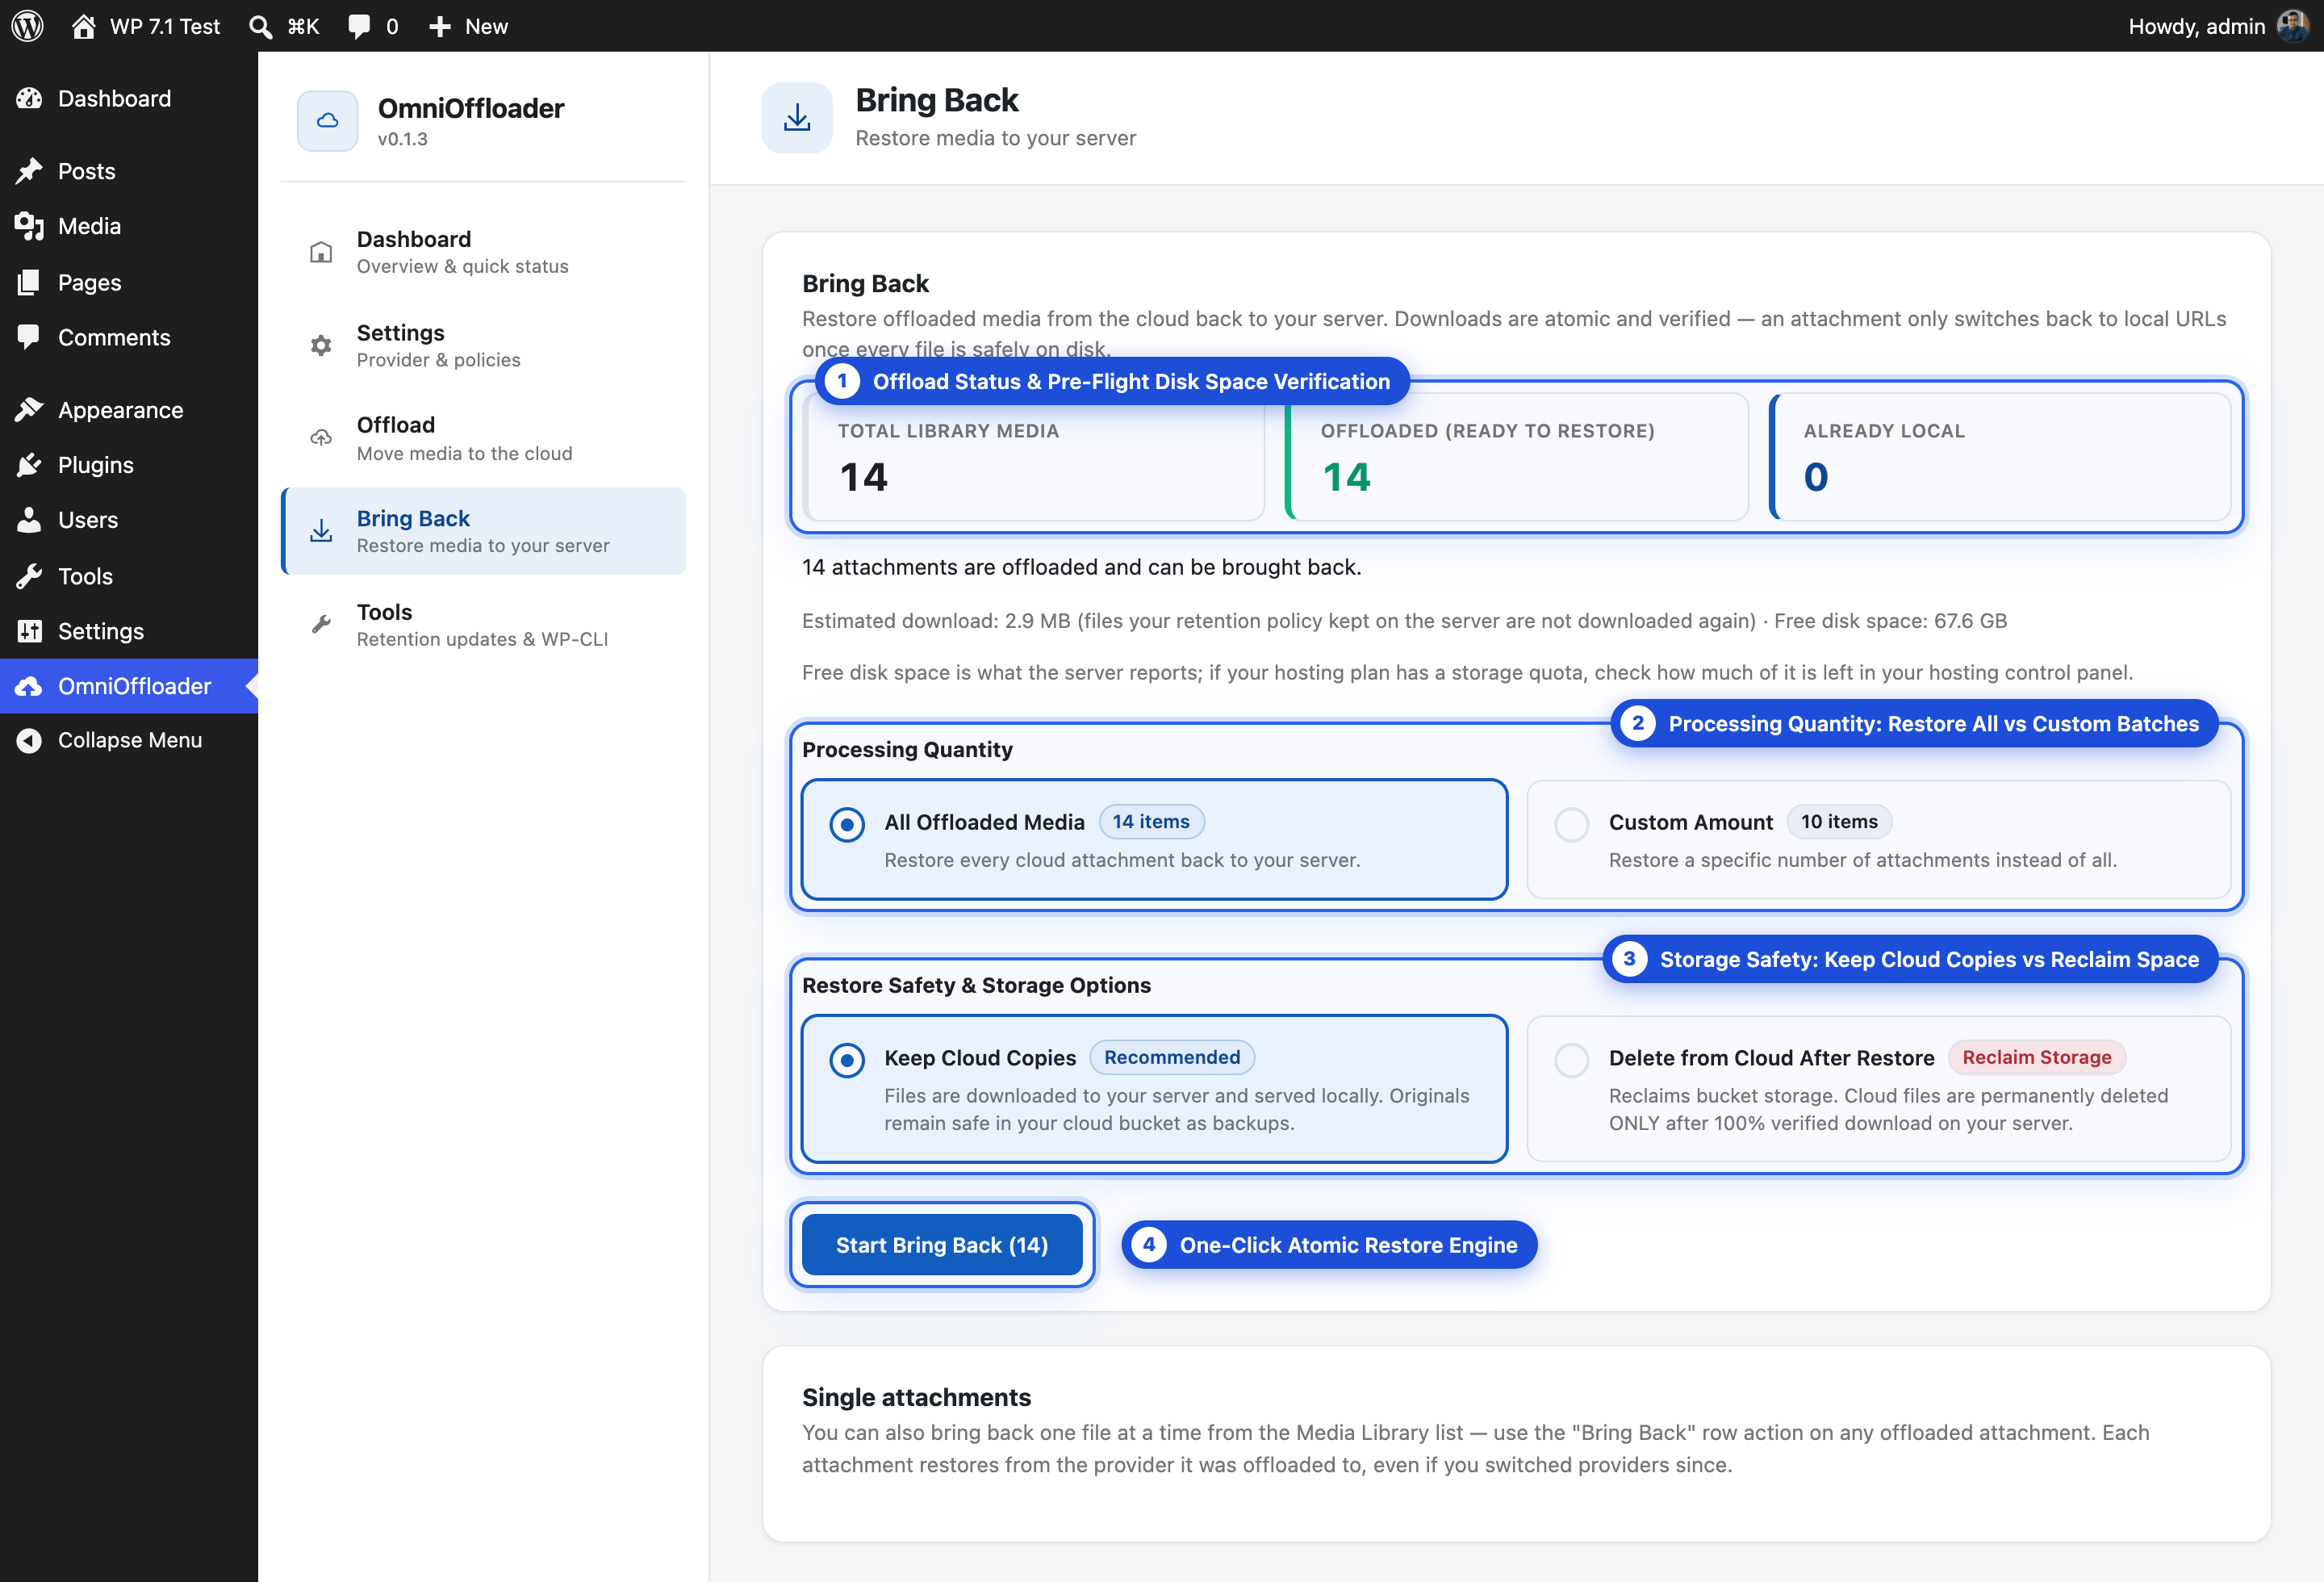Click the Offload cloud upload icon
The width and height of the screenshot is (2324, 1582).
(321, 438)
